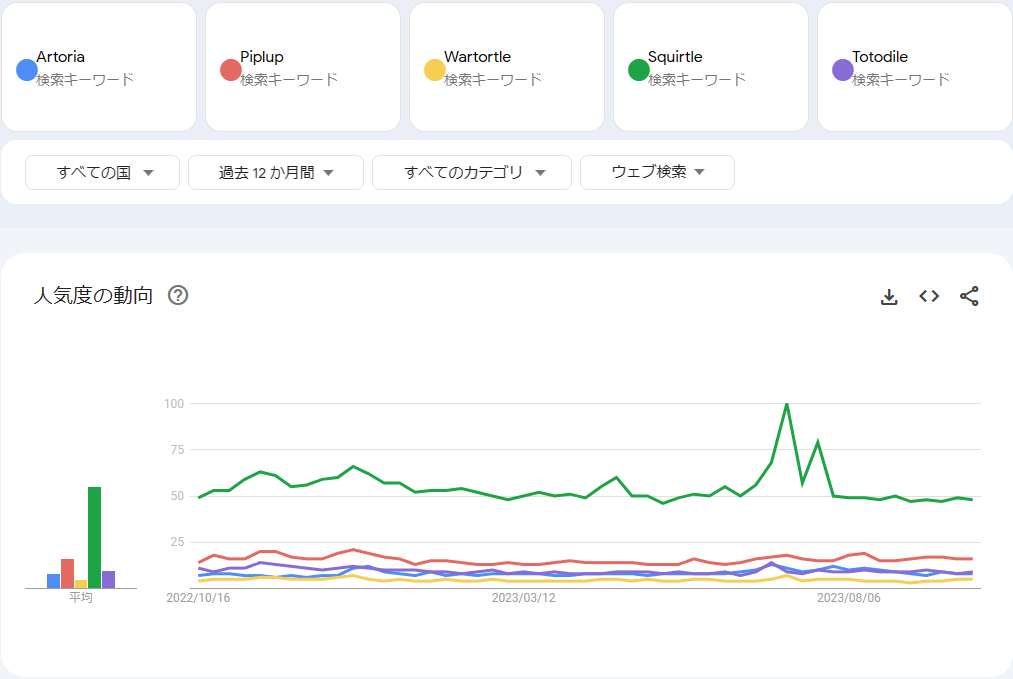The image size is (1013, 679).
Task: Edit the Wartortle search term
Action: [x=478, y=57]
